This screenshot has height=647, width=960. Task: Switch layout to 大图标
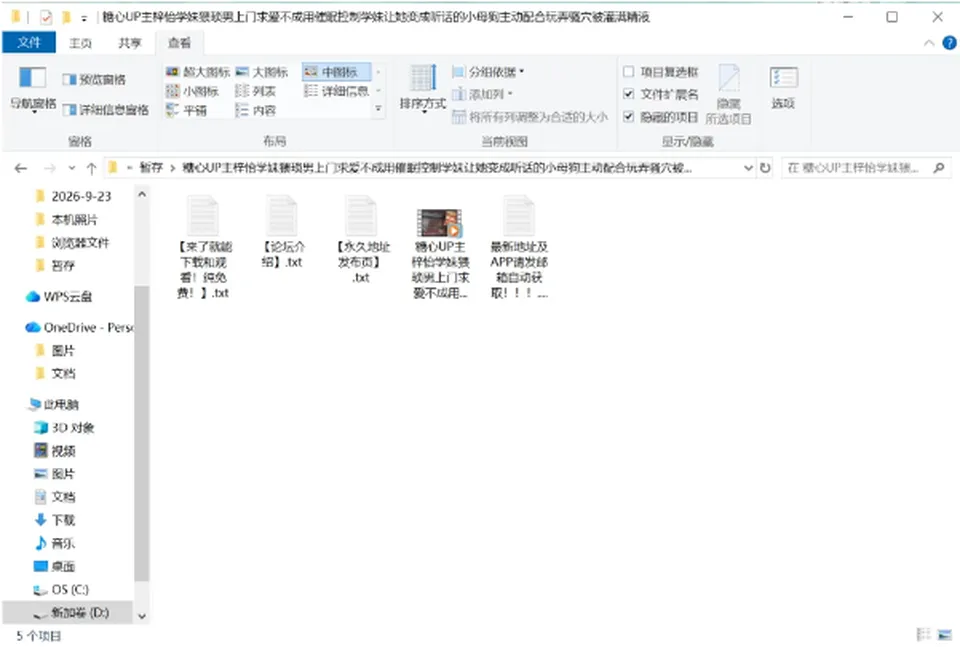point(262,72)
